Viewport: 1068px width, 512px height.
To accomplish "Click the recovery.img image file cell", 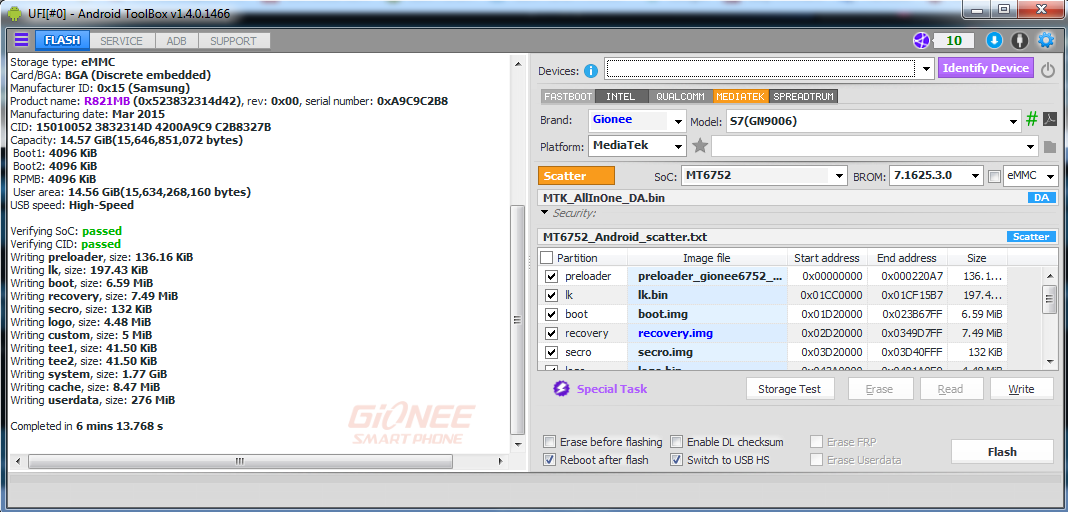I will [x=706, y=334].
